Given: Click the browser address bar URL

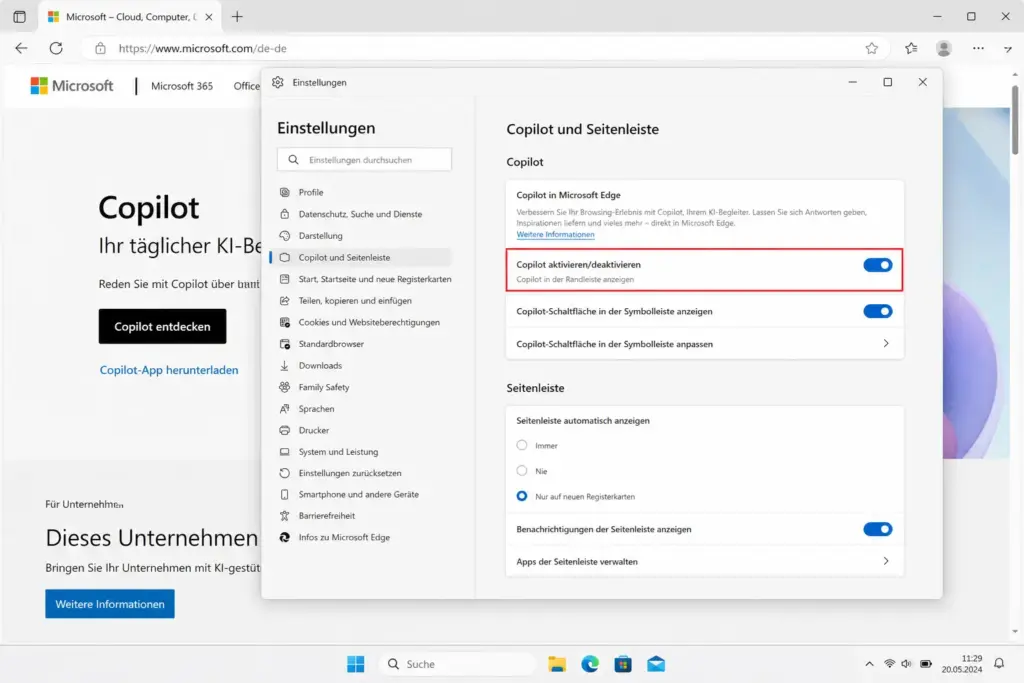Looking at the screenshot, I should (202, 48).
